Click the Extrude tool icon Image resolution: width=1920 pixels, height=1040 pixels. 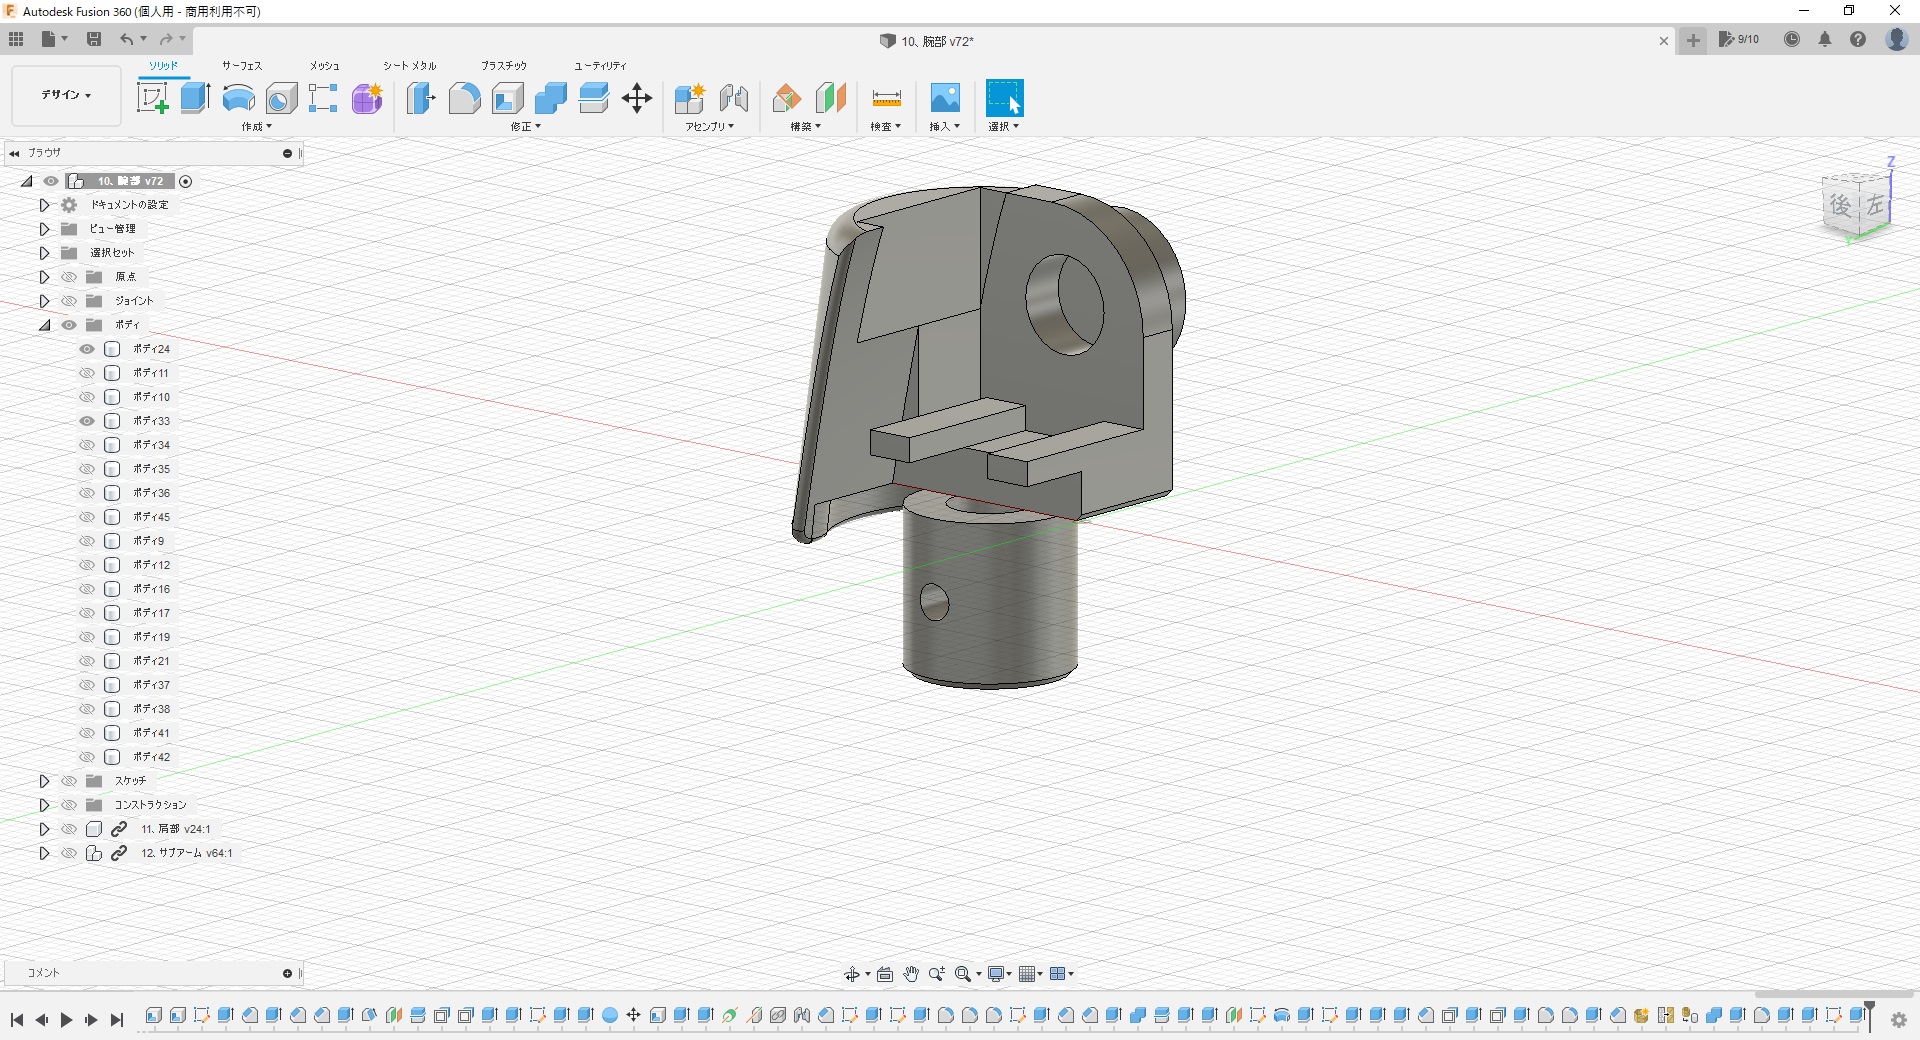195,98
